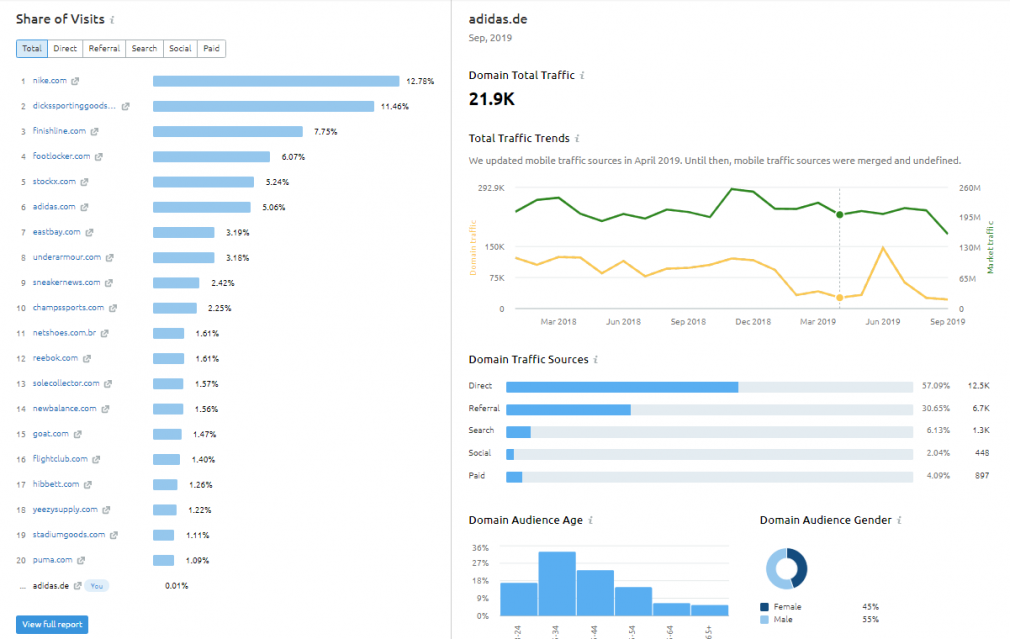Open external link icon beside finishline.com
This screenshot has height=639, width=1010.
pyautogui.click(x=94, y=131)
